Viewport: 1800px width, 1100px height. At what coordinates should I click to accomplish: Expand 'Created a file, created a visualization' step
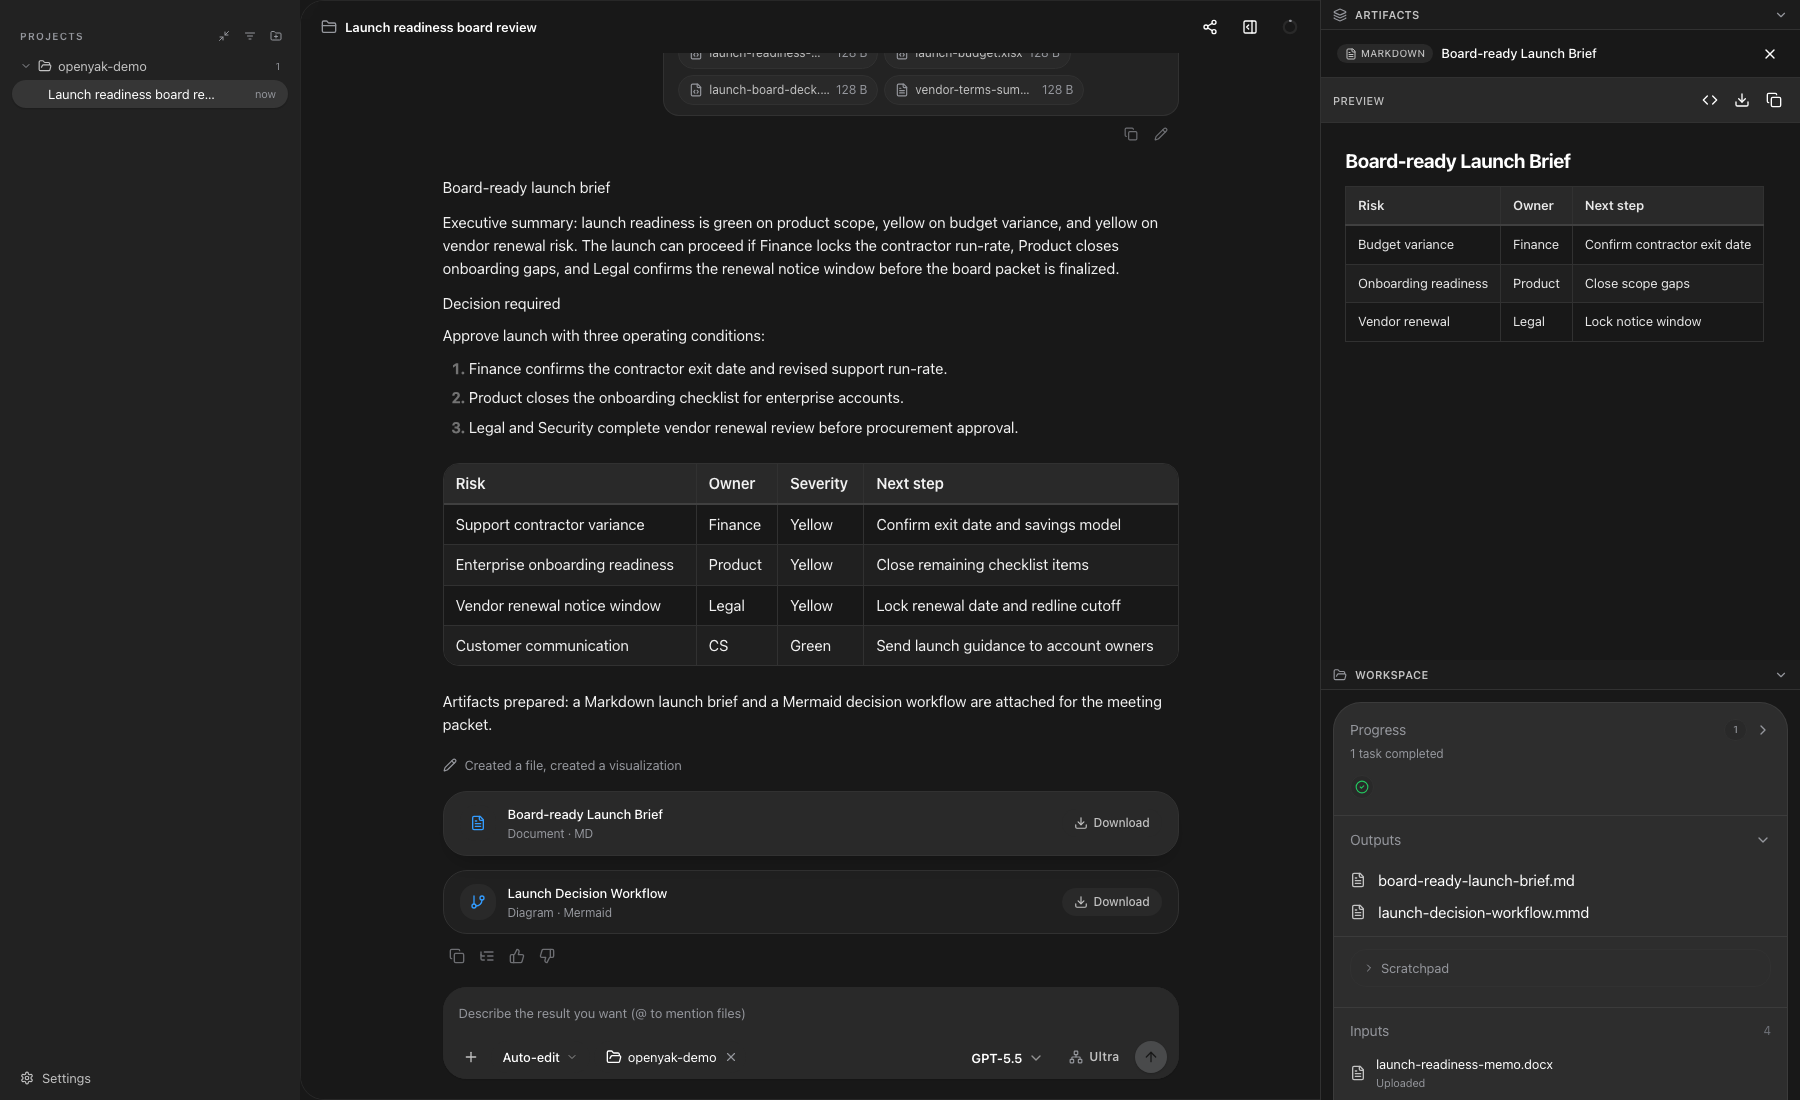click(562, 765)
